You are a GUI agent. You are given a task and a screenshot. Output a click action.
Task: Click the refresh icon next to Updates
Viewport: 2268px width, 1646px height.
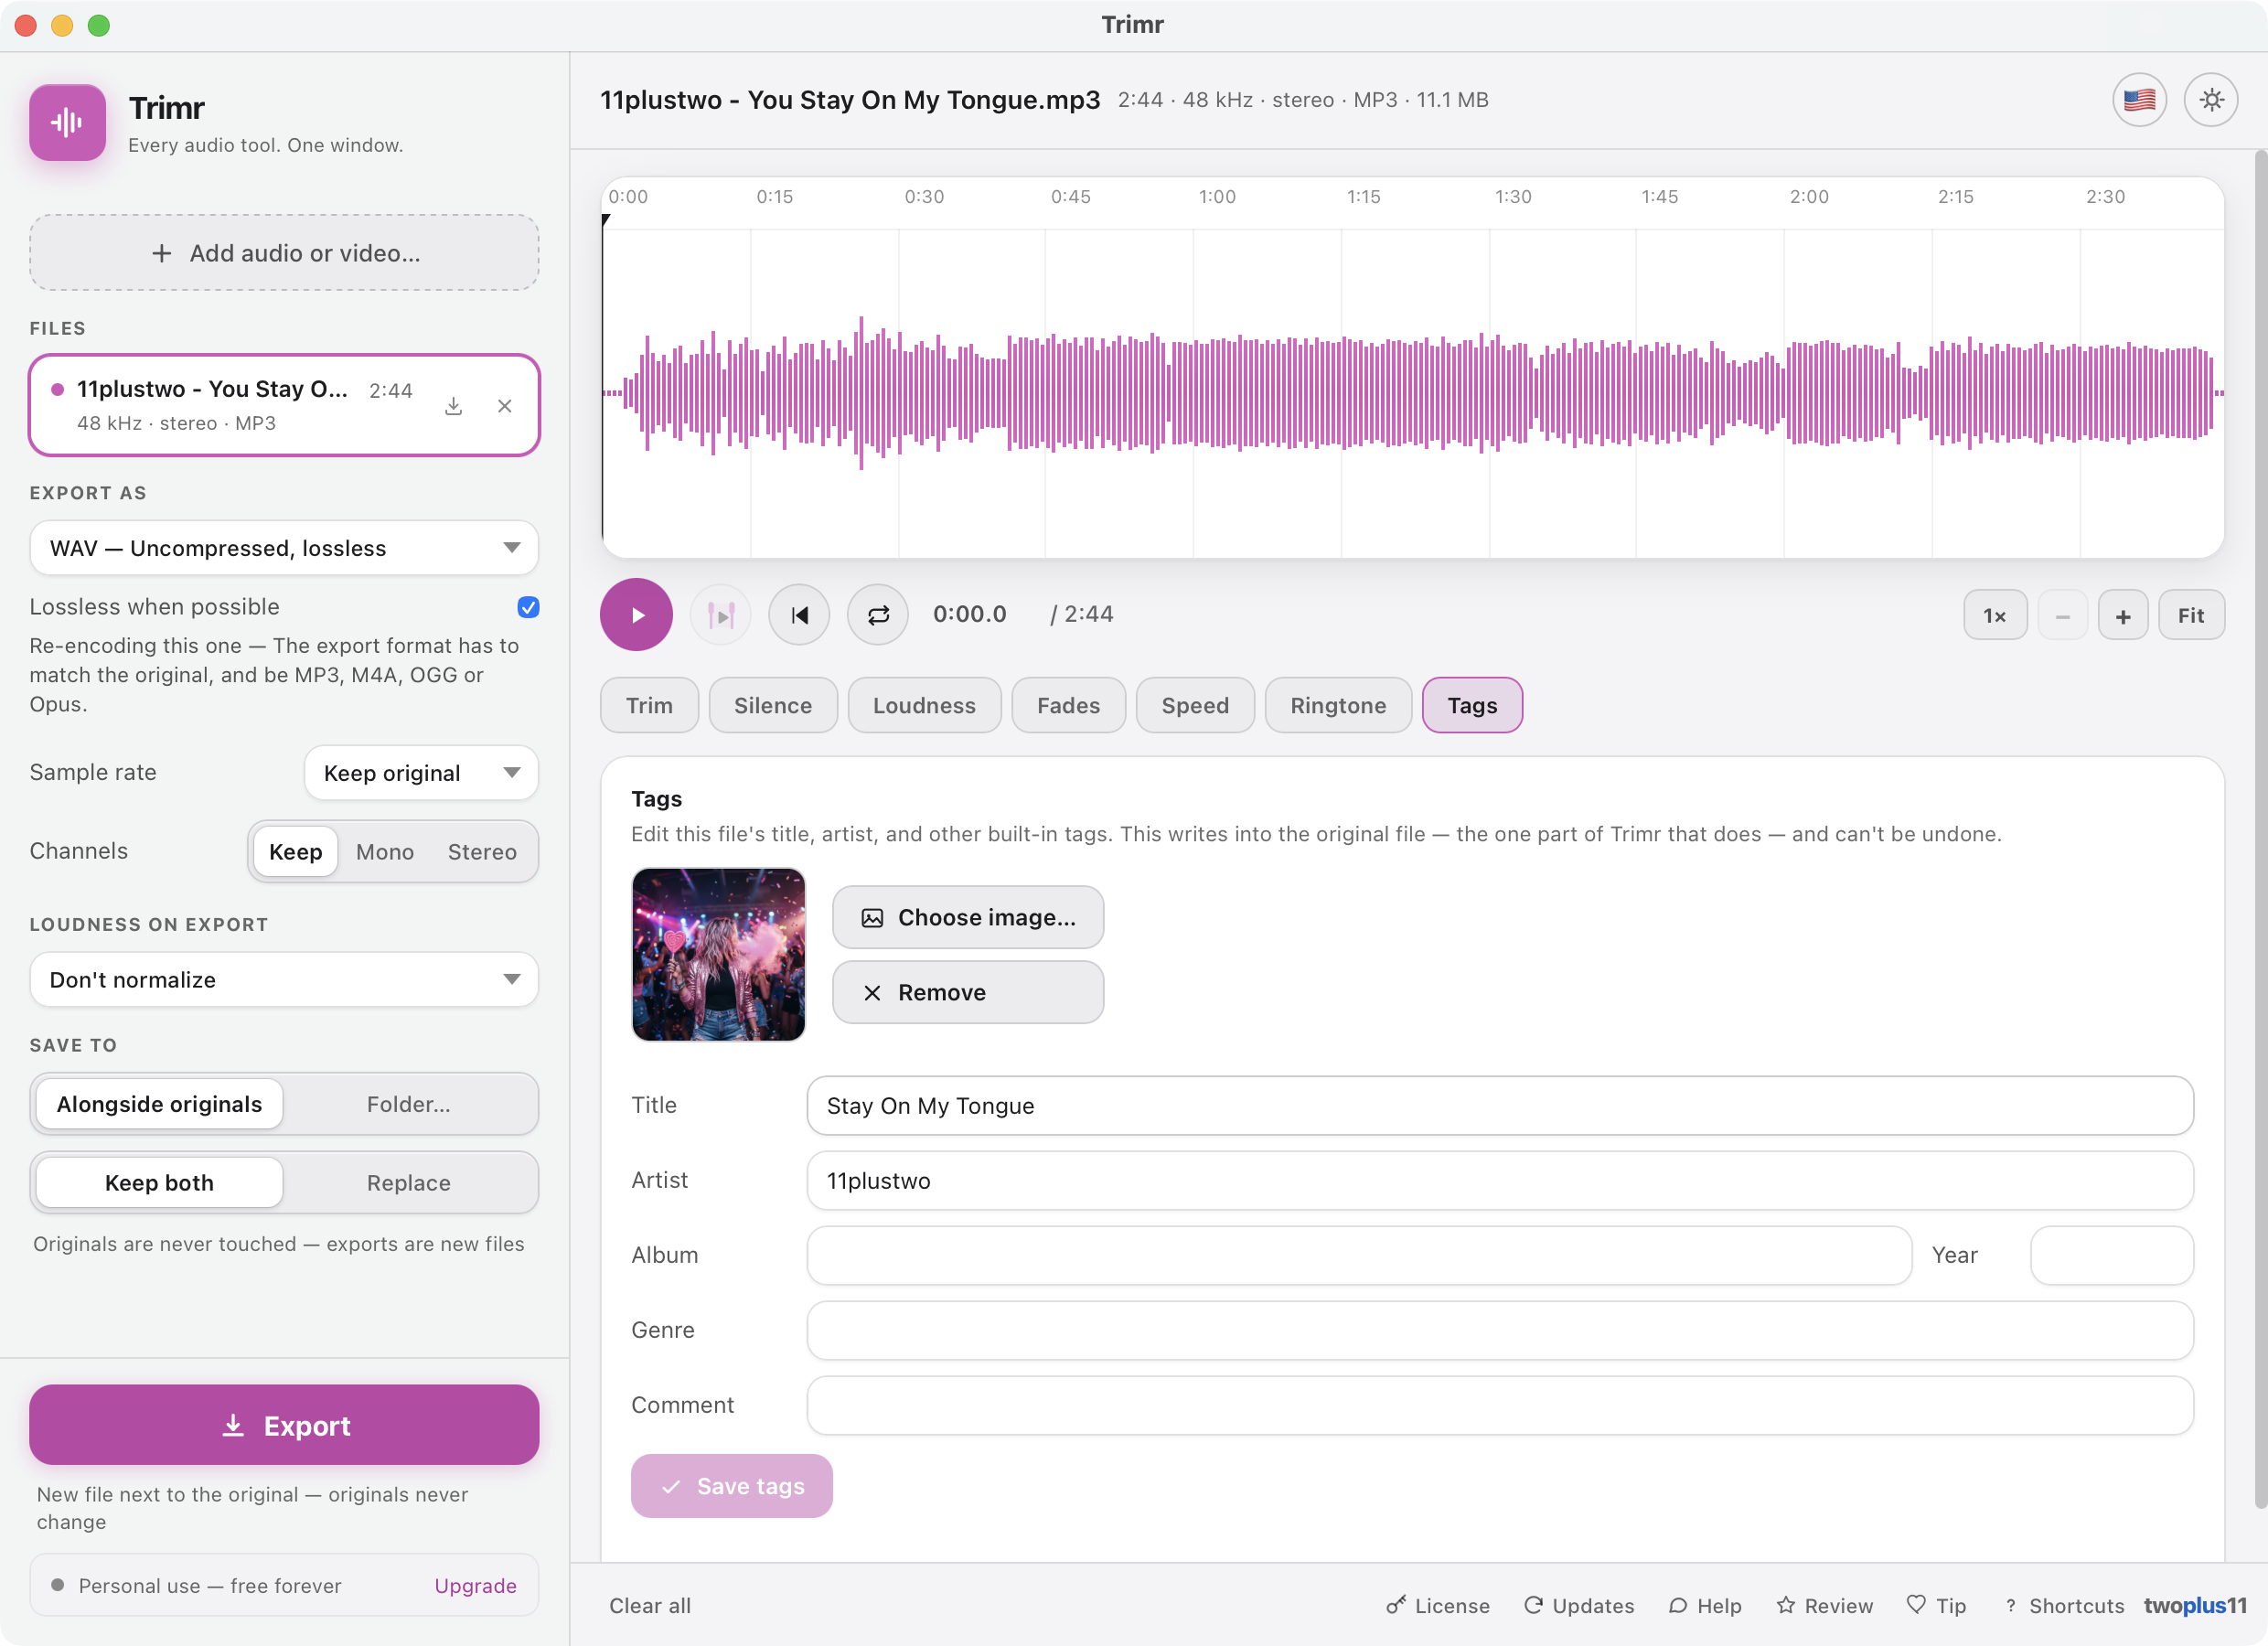click(1533, 1605)
